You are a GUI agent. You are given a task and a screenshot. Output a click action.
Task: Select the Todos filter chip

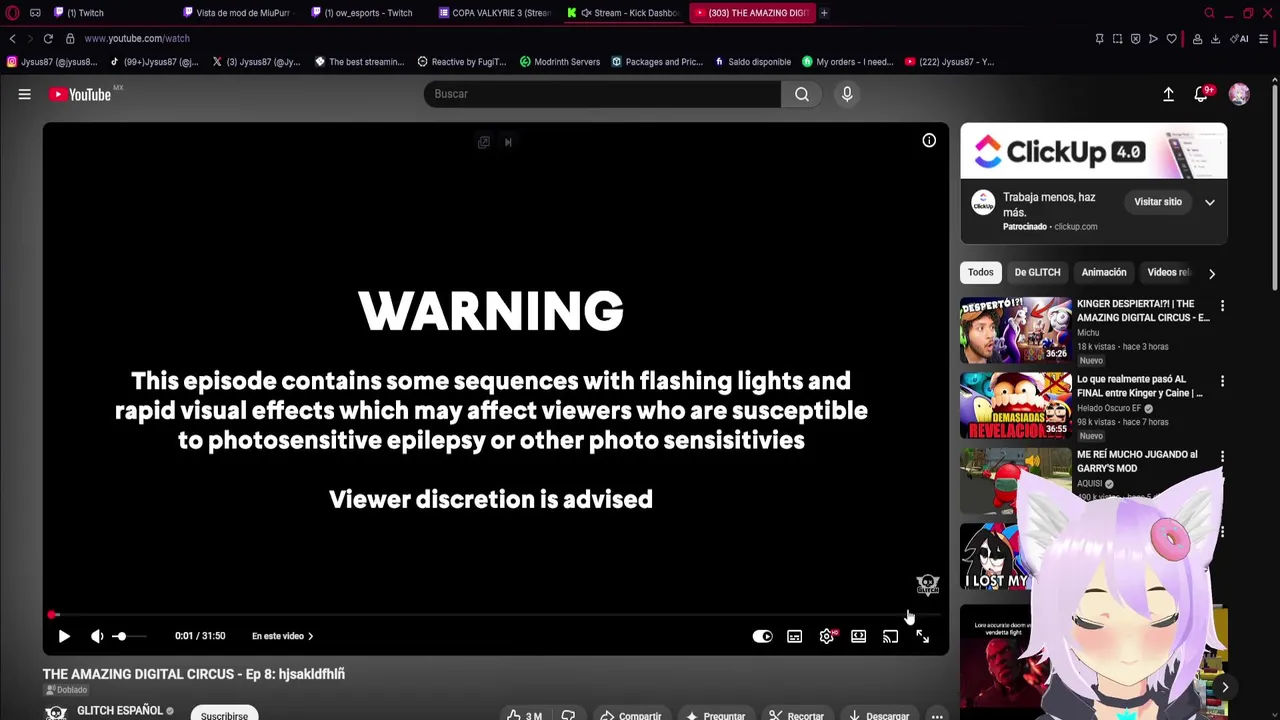click(x=981, y=272)
